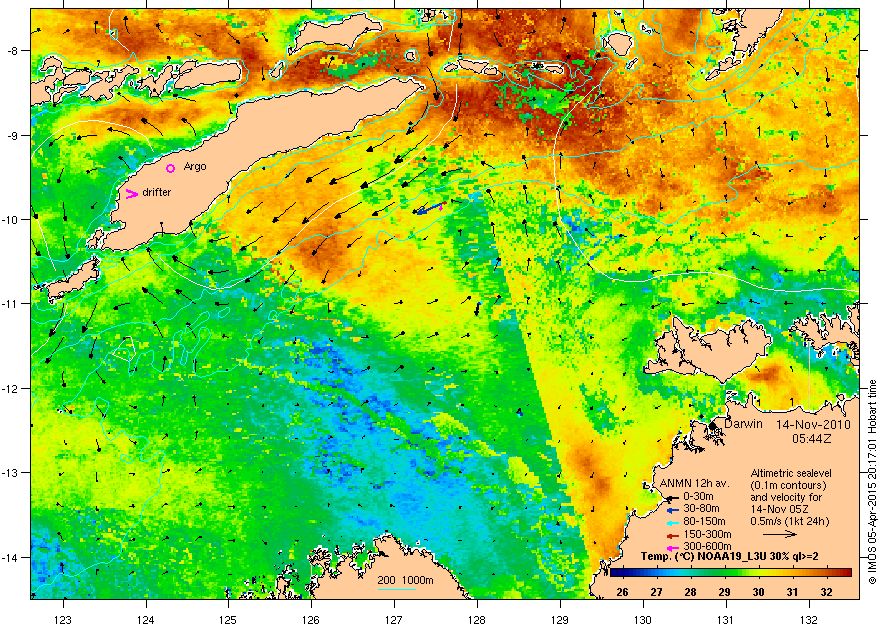This screenshot has height=630, width=880.
Task: Click the red 150-300m legend arrow
Action: tap(672, 535)
